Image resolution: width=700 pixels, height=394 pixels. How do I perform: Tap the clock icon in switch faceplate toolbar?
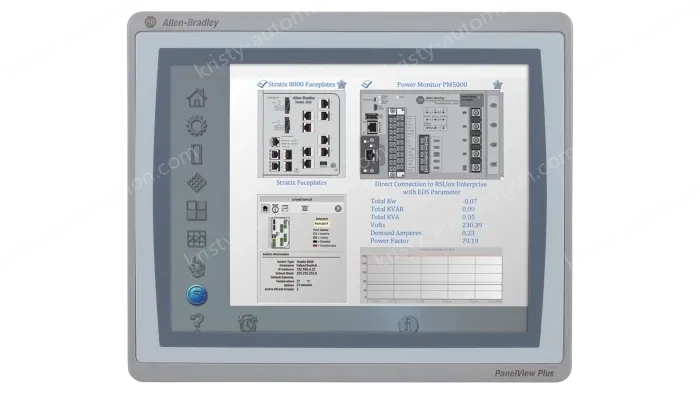click(x=275, y=208)
